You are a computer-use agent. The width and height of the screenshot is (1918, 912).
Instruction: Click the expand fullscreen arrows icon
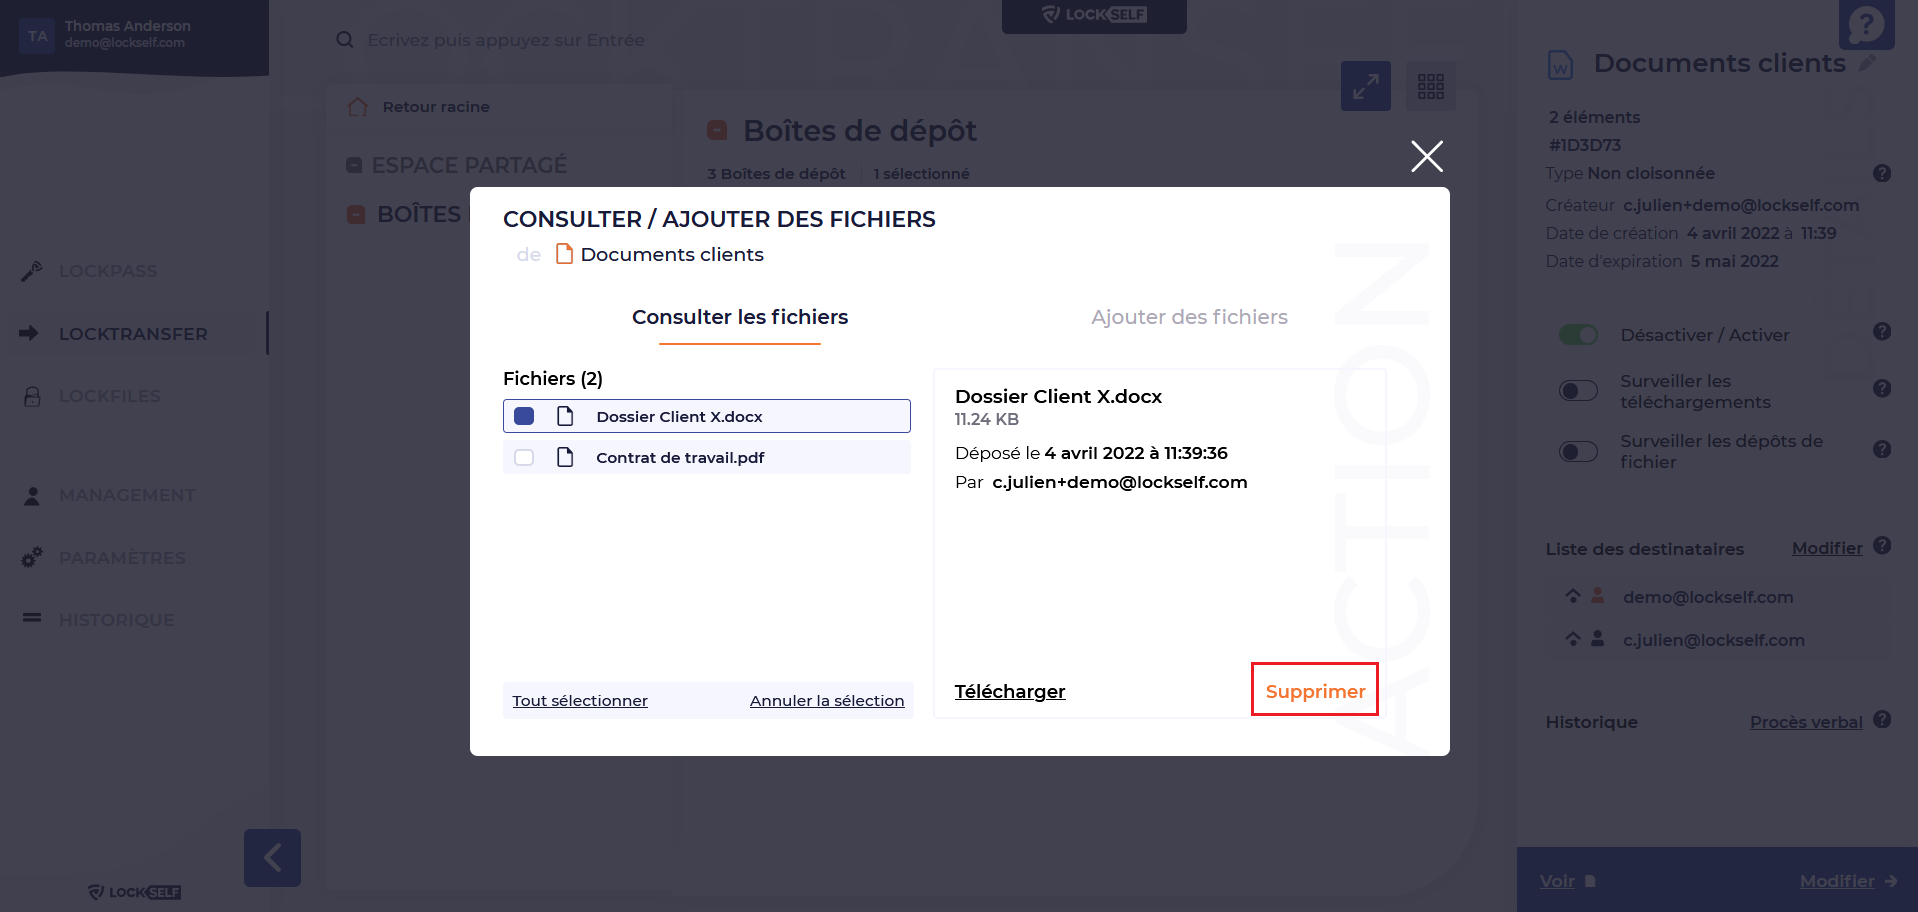pyautogui.click(x=1365, y=87)
